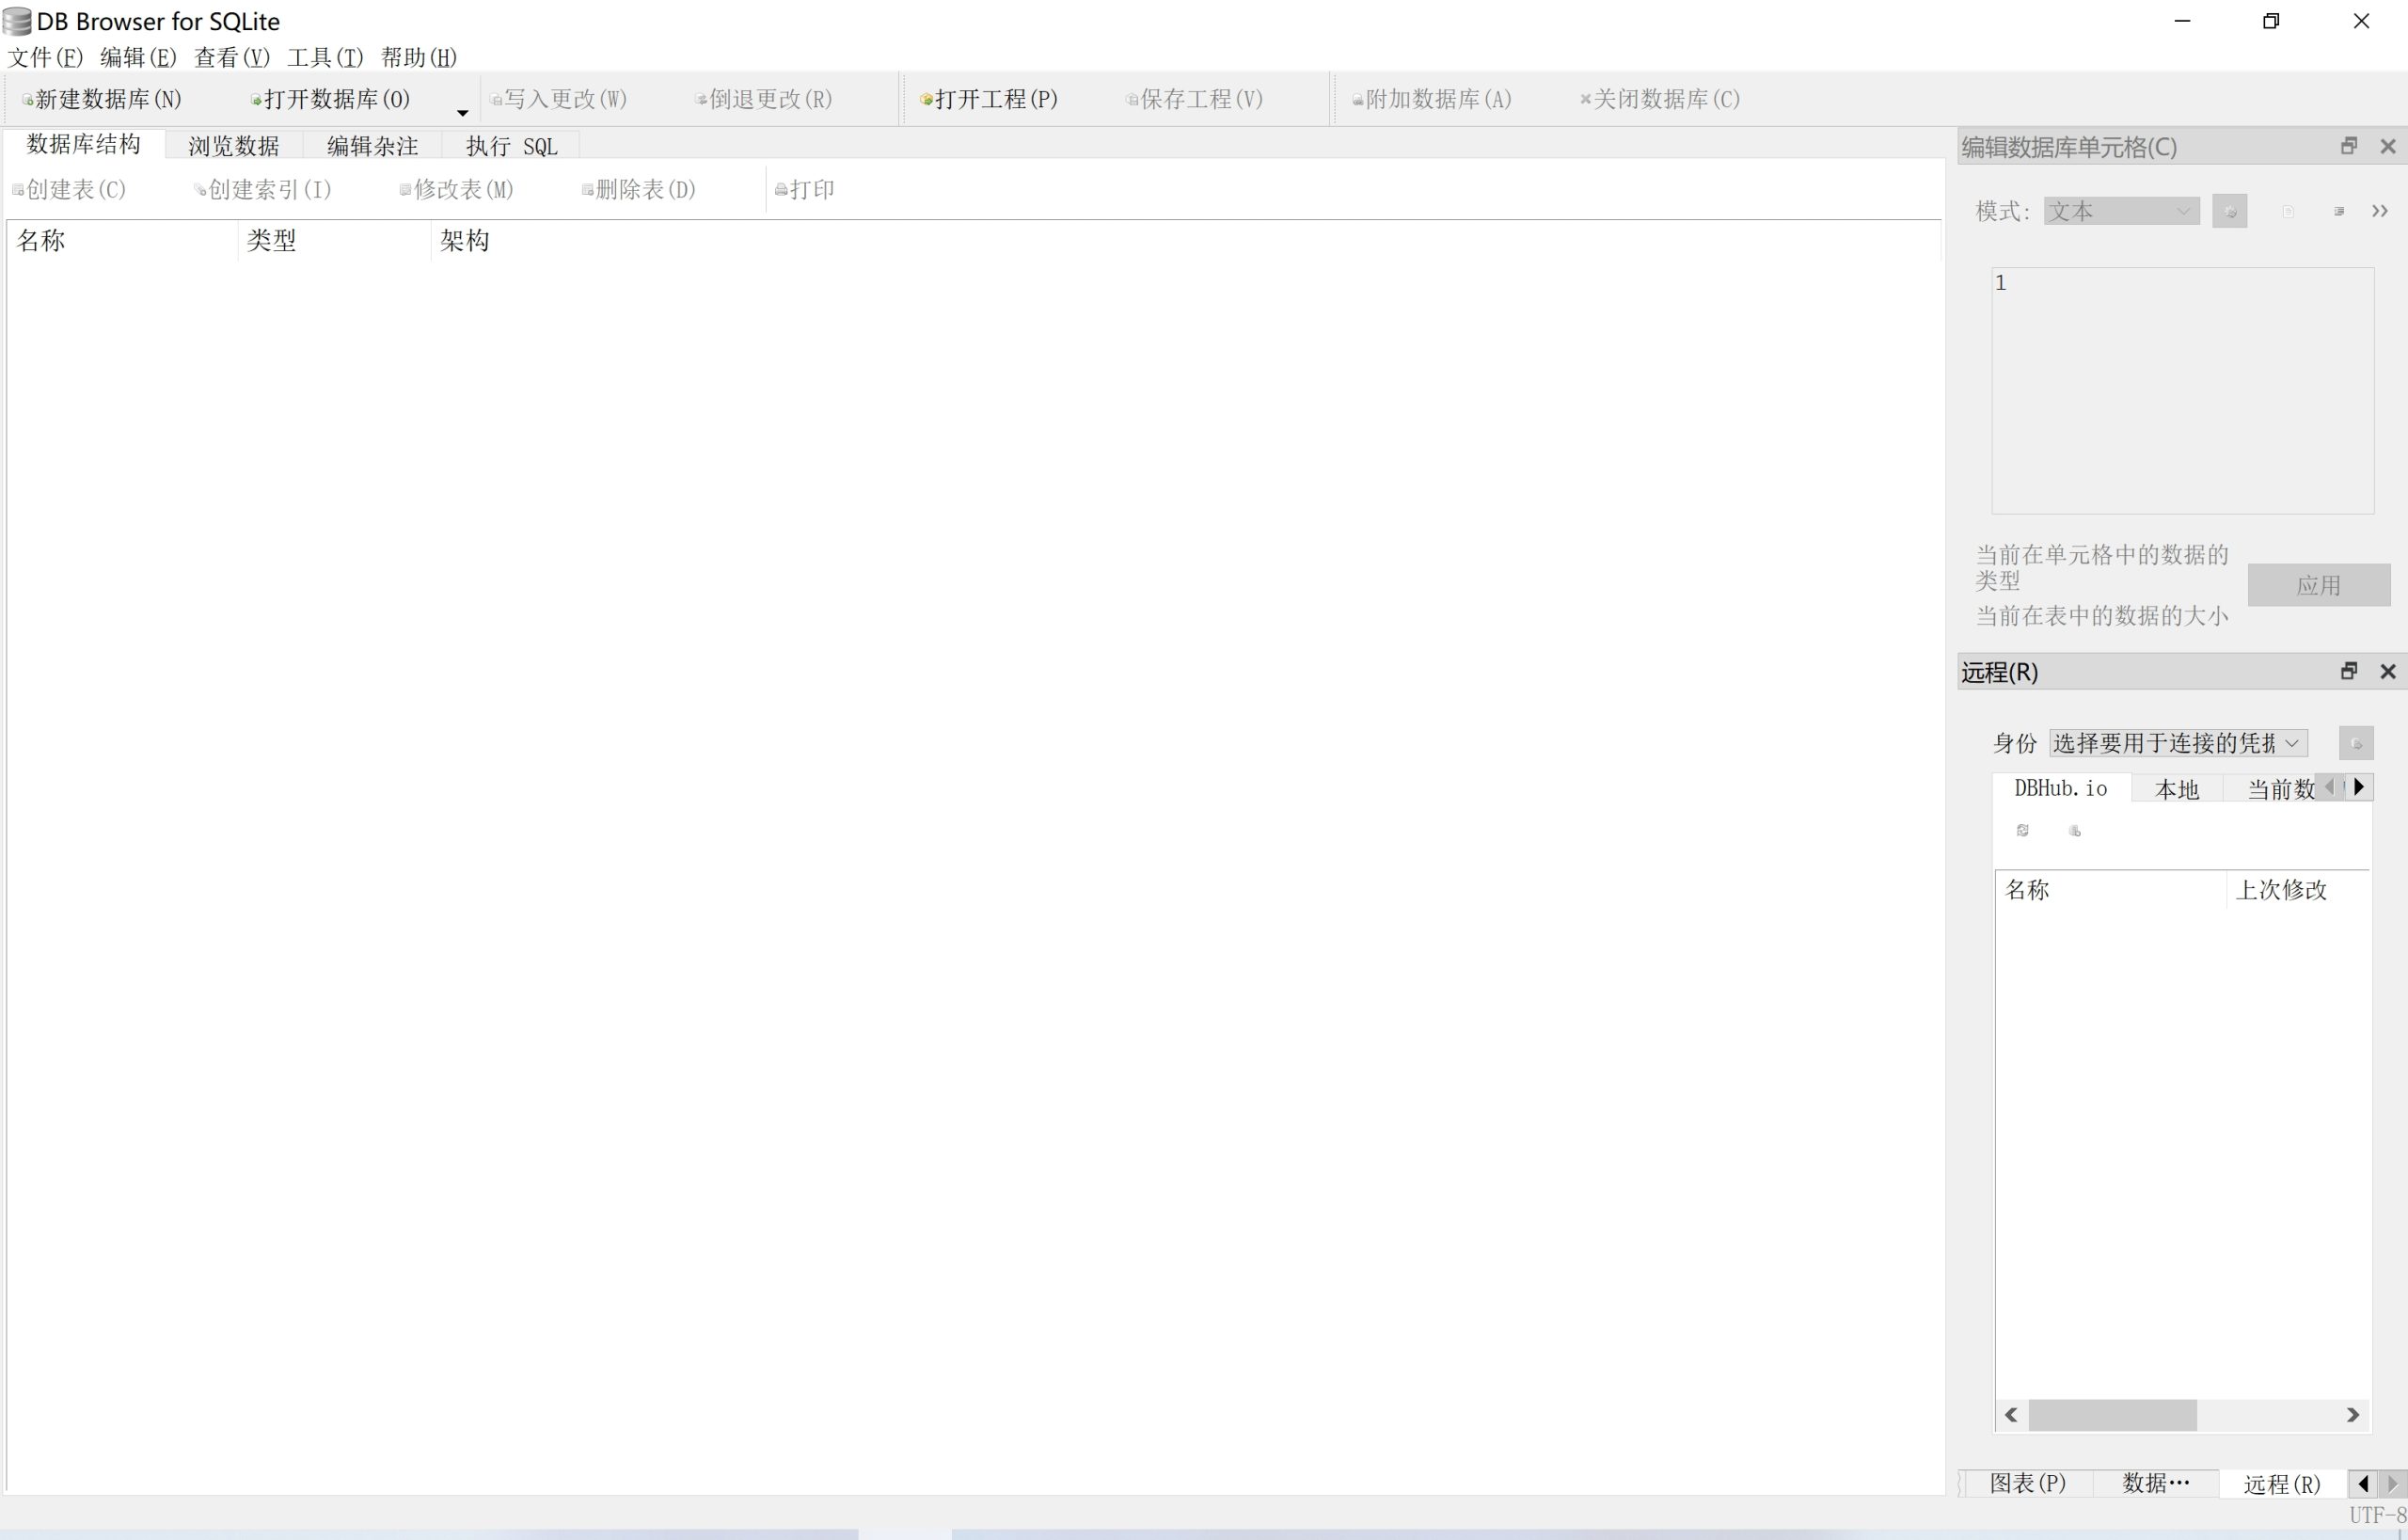Switch to the 图表 (Plot) bottom tab
2408x1540 pixels.
2027,1483
